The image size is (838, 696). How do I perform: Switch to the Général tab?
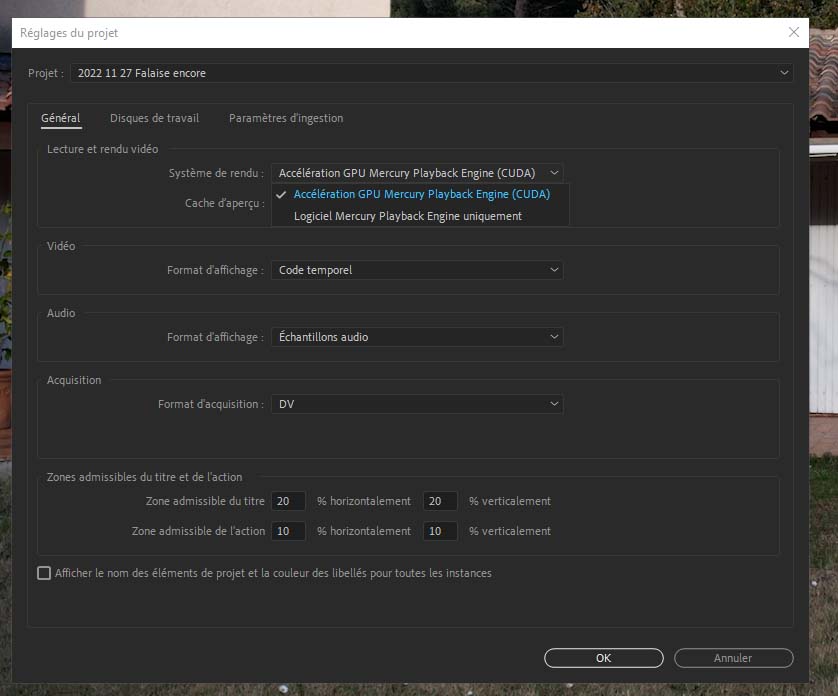coord(60,118)
